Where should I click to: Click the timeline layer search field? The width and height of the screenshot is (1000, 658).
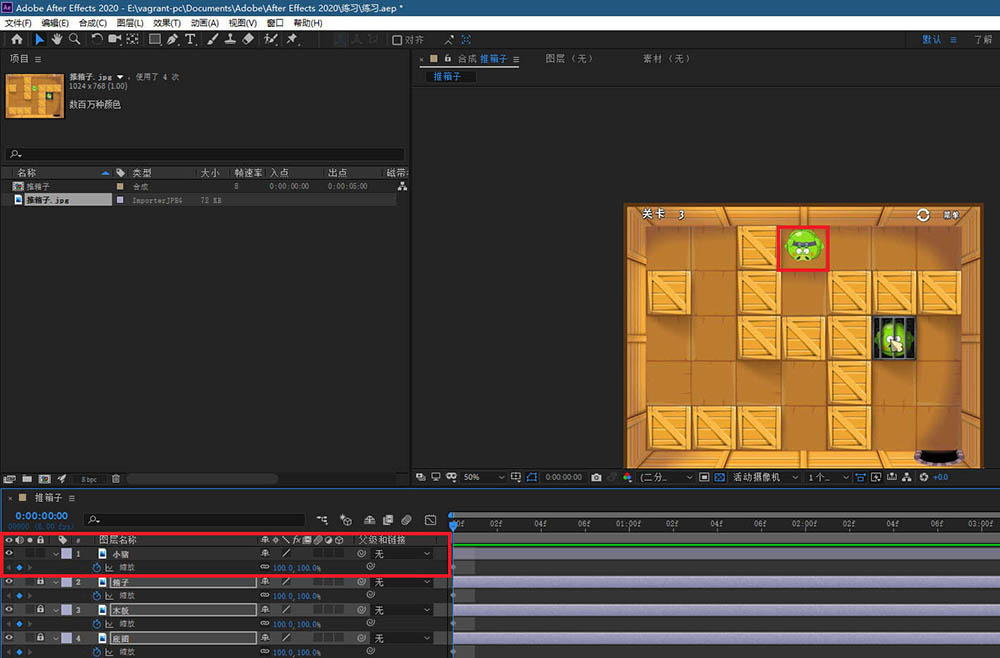[x=195, y=520]
